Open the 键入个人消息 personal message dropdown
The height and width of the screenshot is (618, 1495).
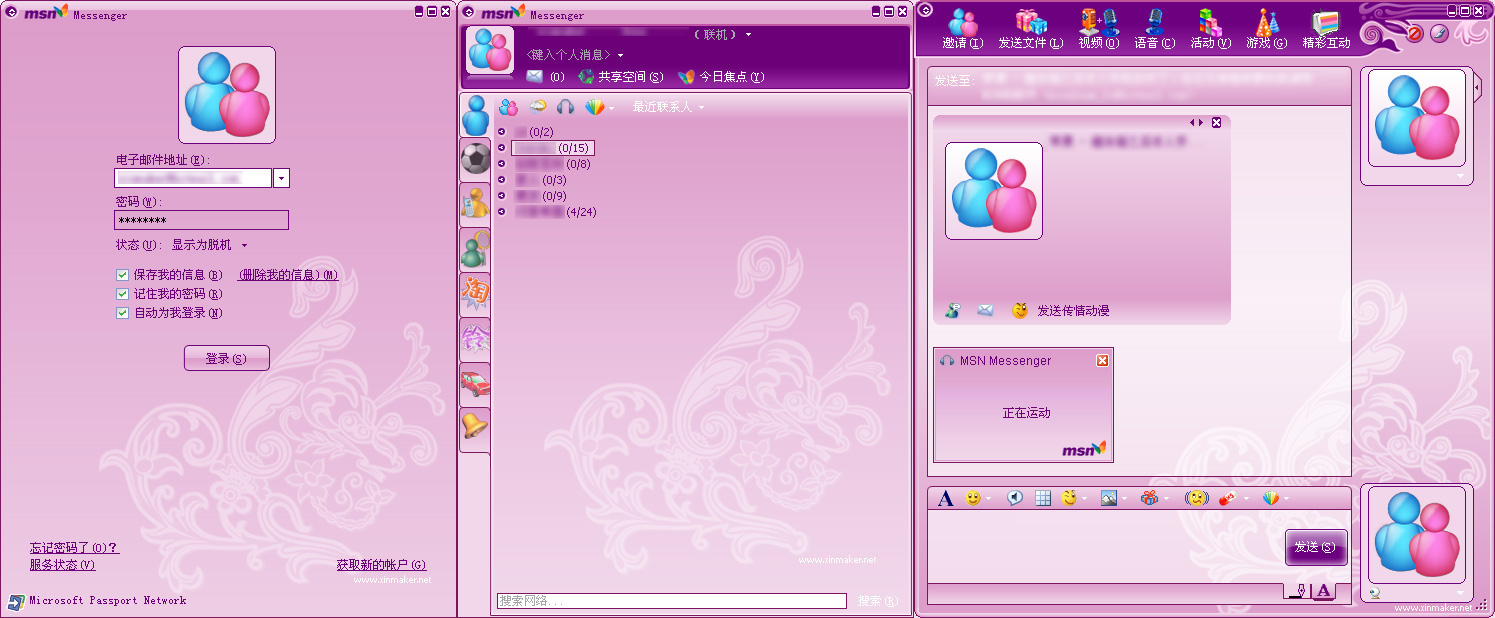click(575, 55)
